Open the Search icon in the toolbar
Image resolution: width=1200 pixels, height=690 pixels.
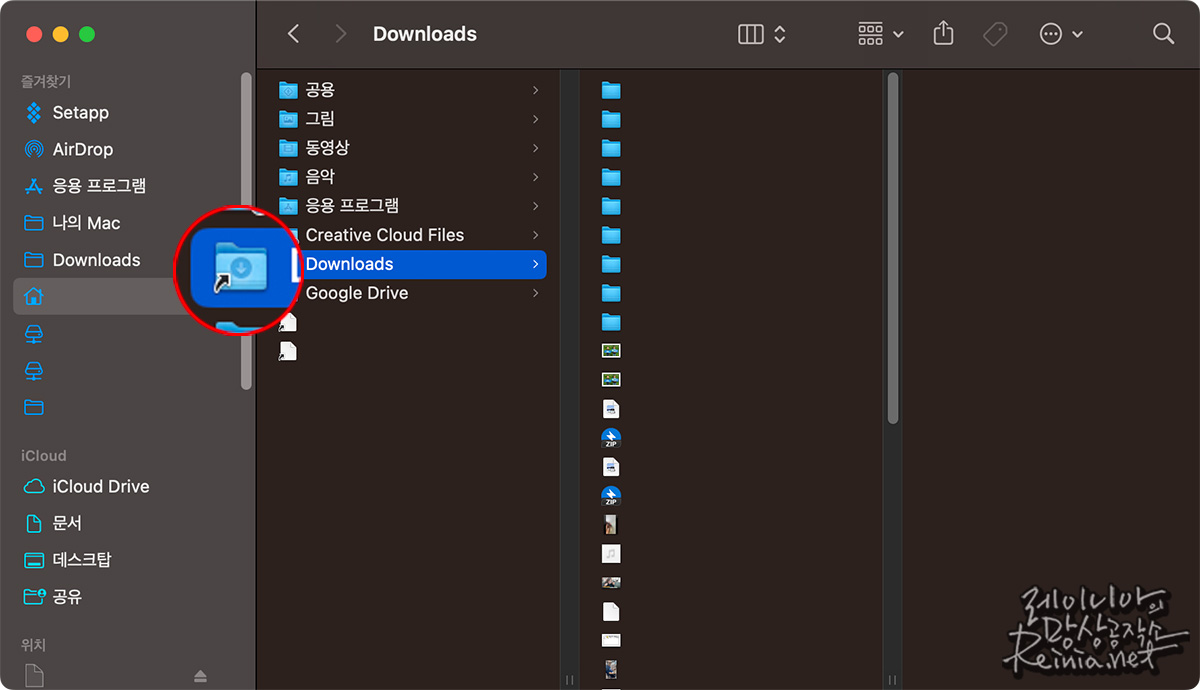[1163, 33]
